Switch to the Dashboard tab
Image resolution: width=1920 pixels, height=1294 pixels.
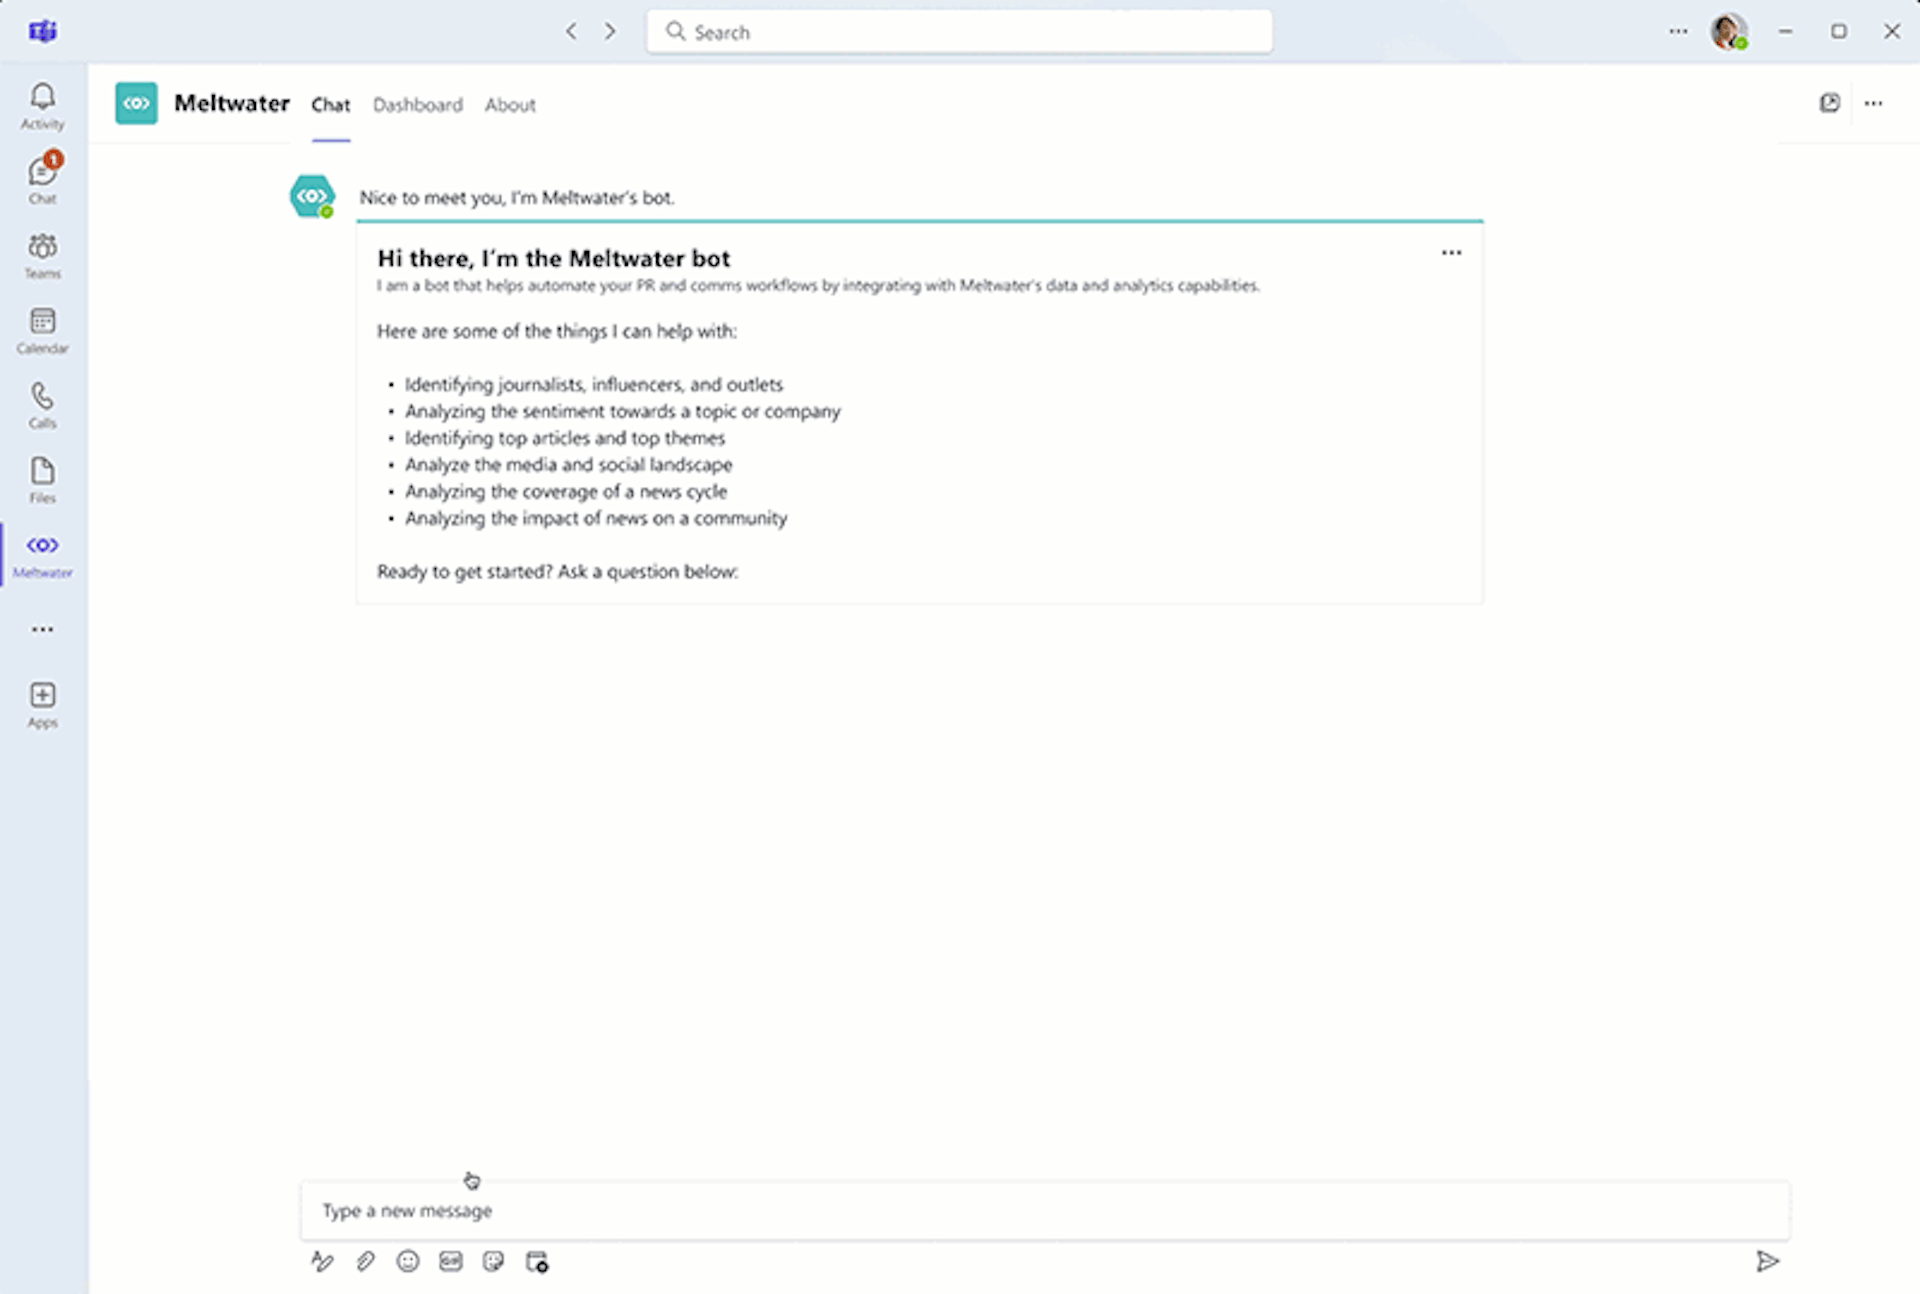click(417, 105)
